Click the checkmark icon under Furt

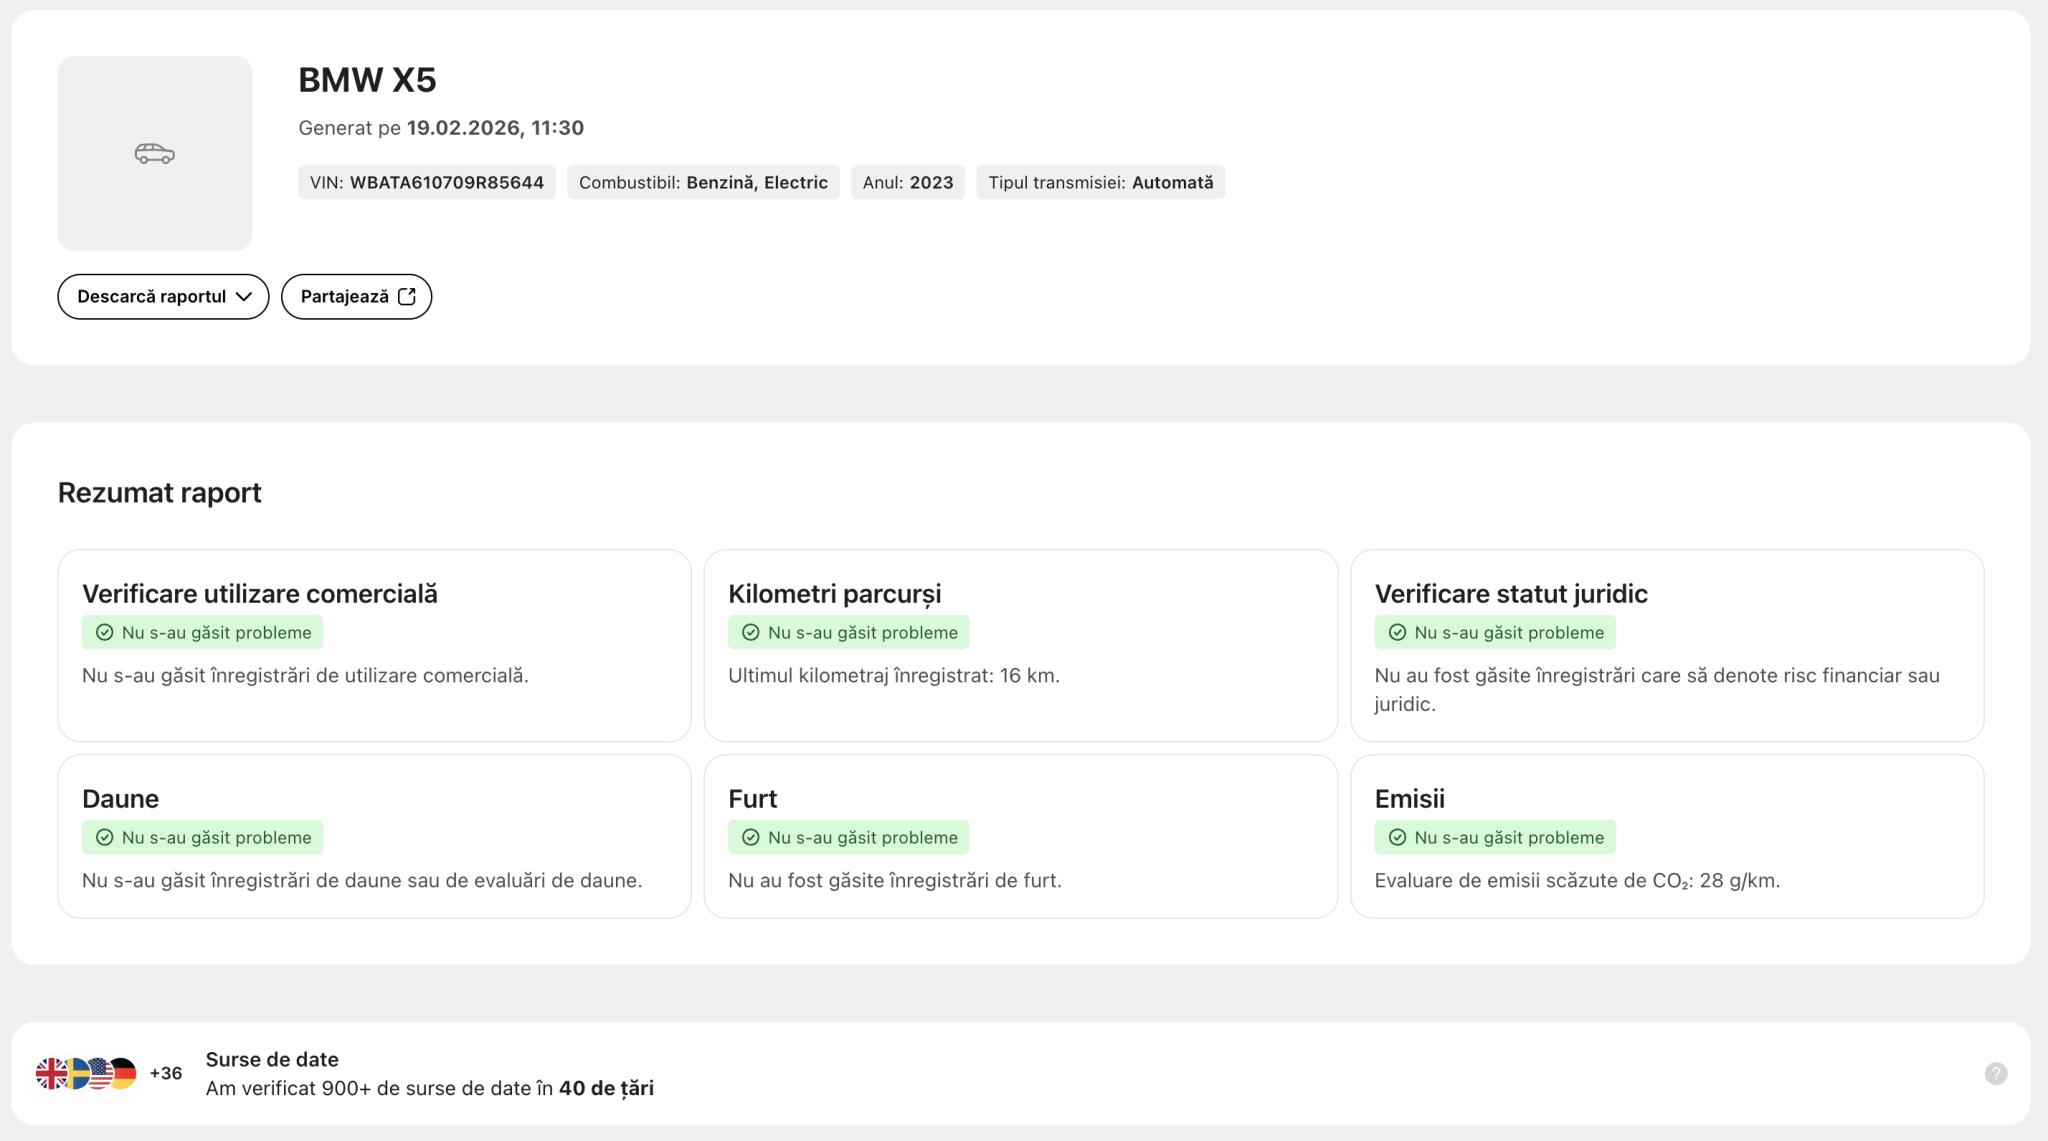coord(751,838)
